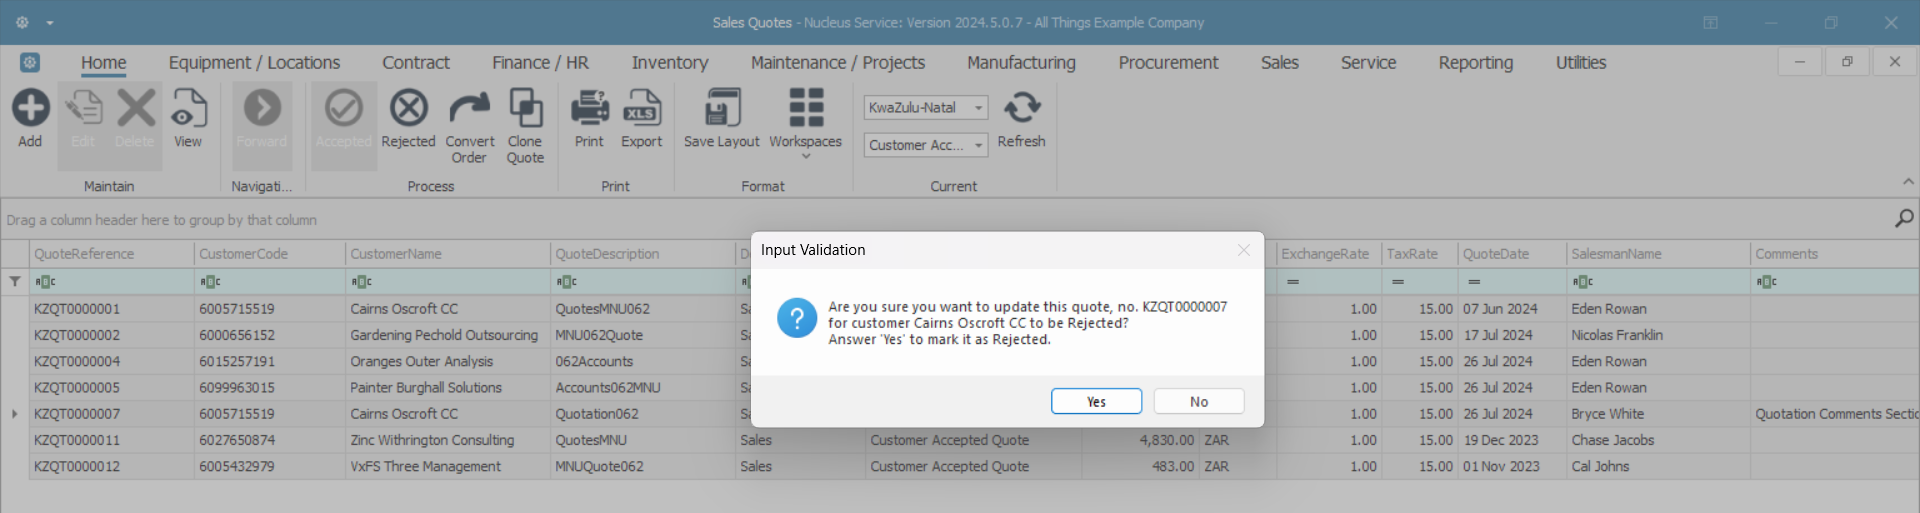1920x513 pixels.
Task: Click the View quote icon
Action: [x=188, y=110]
